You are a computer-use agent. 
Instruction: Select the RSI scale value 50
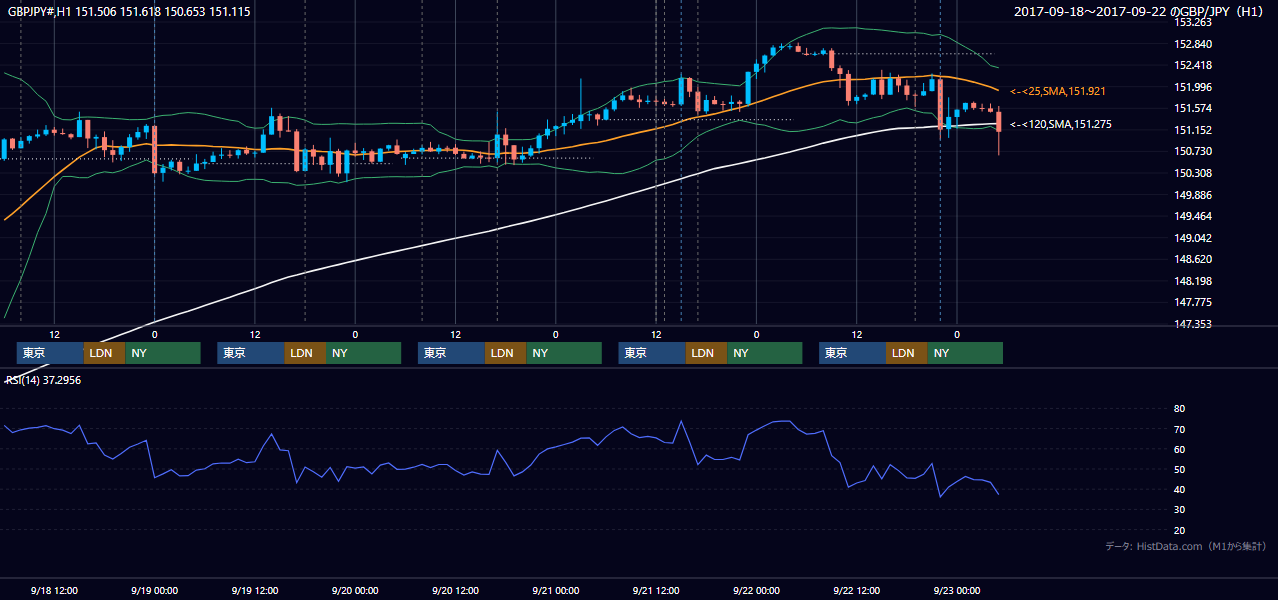[x=1180, y=469]
